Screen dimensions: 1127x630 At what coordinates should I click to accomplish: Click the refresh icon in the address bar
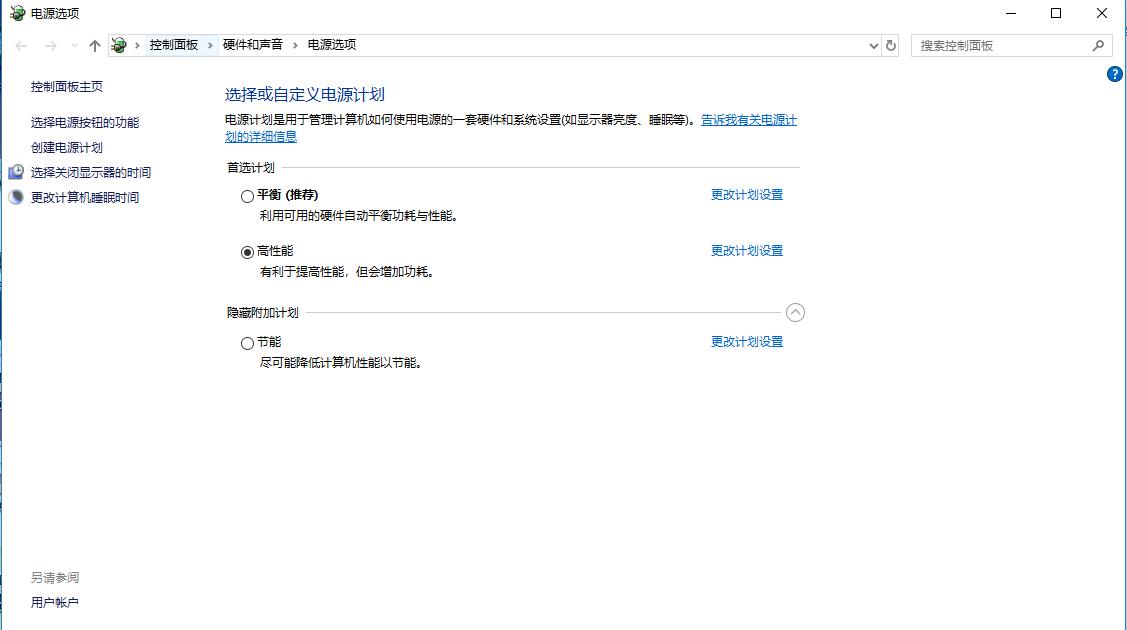[x=890, y=45]
